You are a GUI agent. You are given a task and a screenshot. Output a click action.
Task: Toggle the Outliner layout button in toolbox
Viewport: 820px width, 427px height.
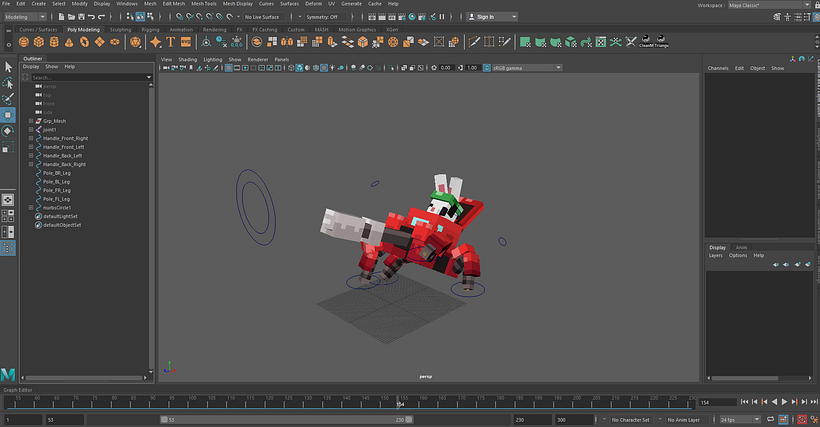8,248
